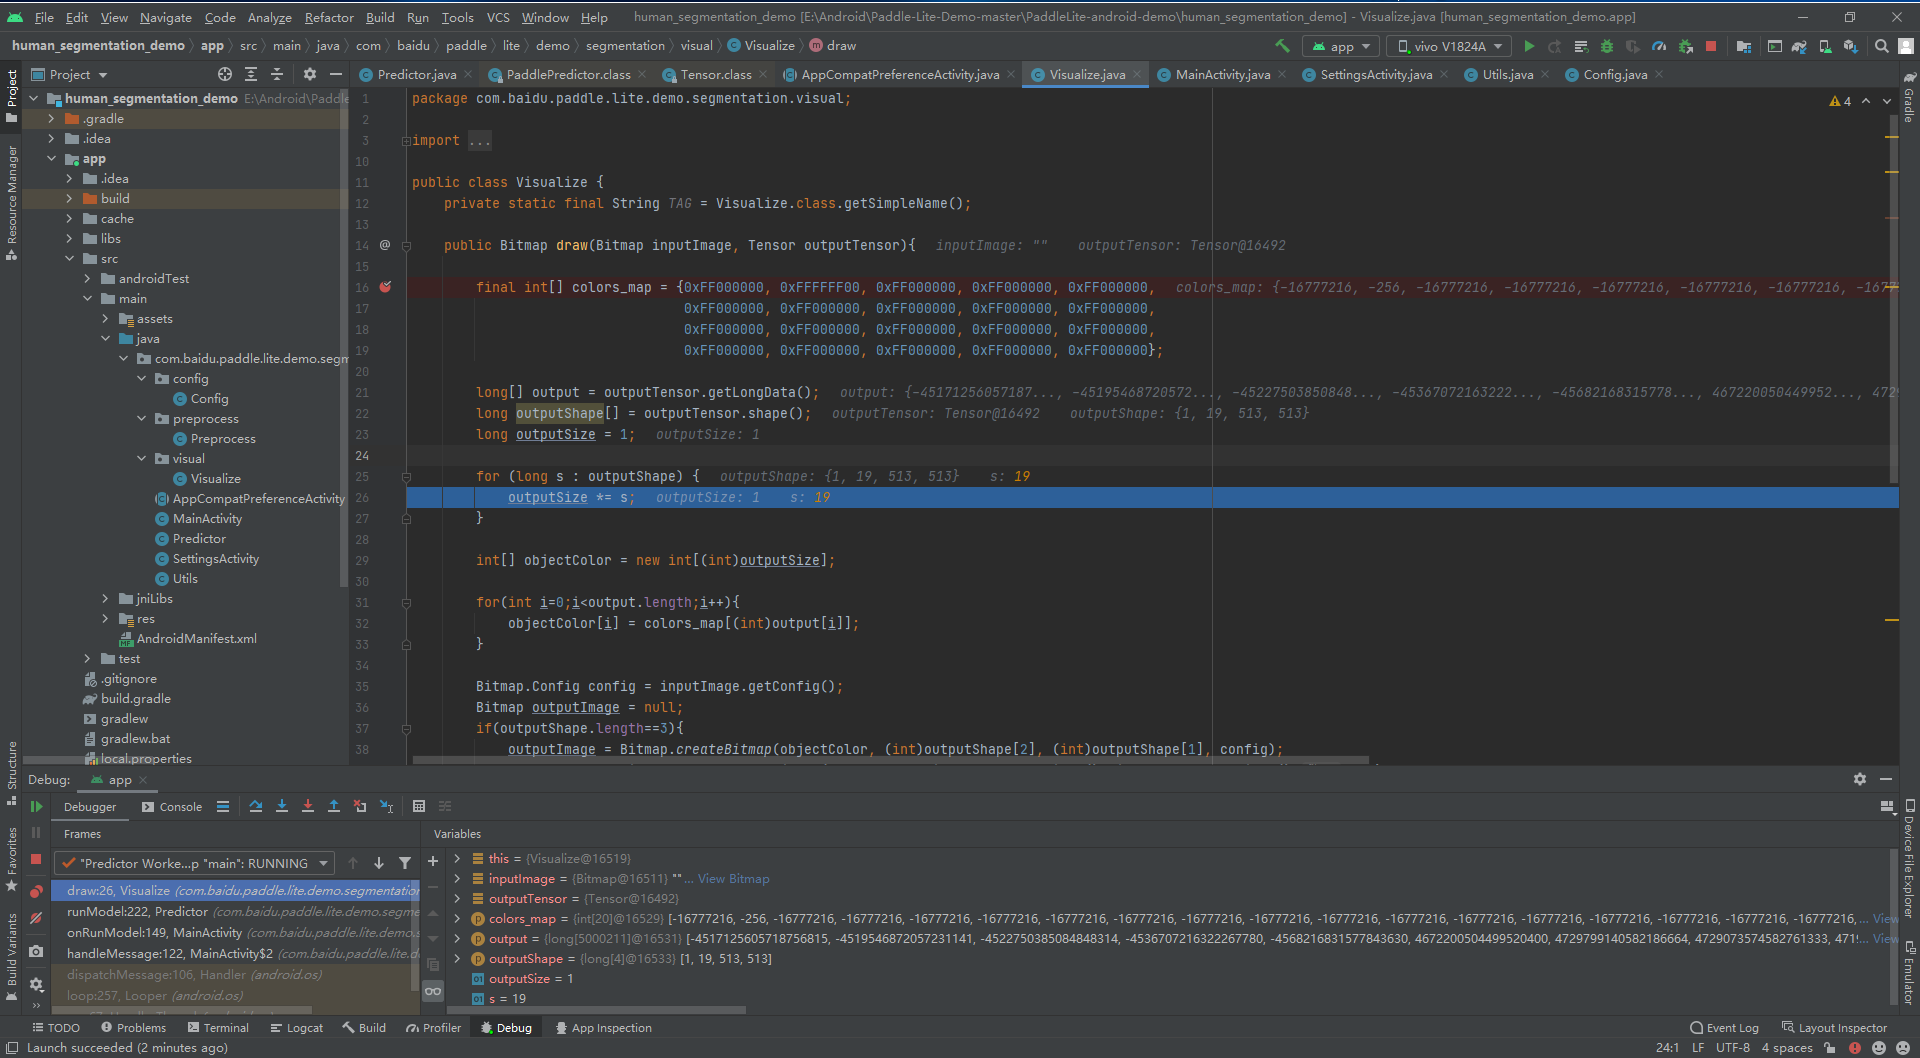Start debugging with the bug icon
The width and height of the screenshot is (1920, 1058).
(x=1606, y=46)
